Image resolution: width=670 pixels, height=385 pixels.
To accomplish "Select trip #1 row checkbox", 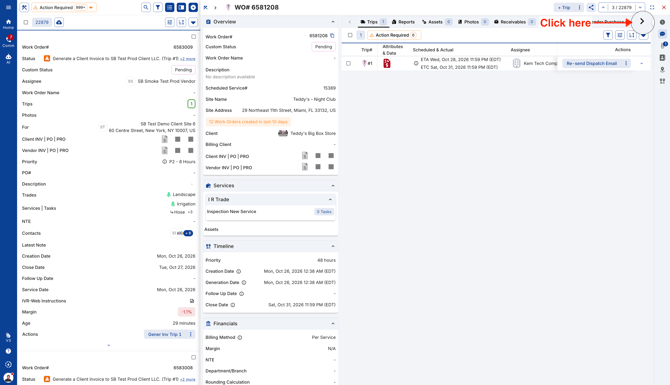I will 348,63.
